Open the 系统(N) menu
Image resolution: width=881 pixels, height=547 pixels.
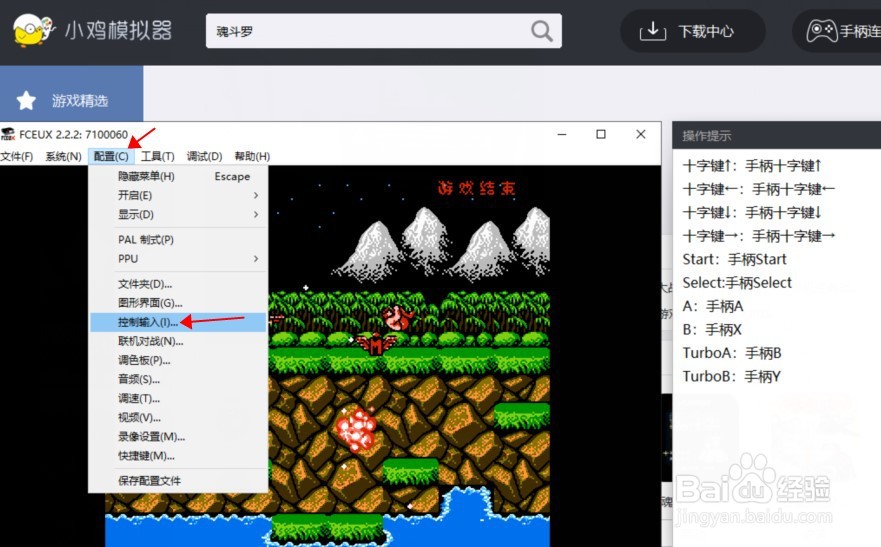point(63,156)
